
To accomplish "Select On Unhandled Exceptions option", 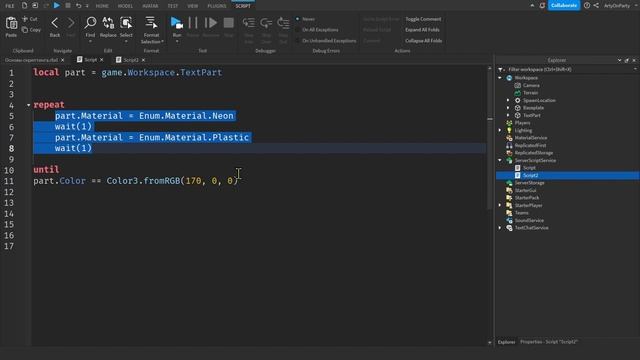I will (x=326, y=41).
